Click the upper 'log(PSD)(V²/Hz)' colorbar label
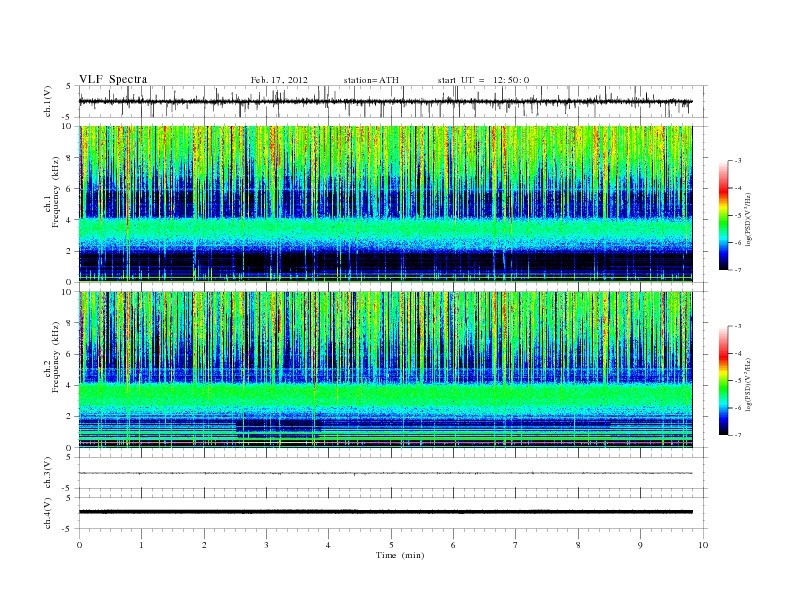The height and width of the screenshot is (612, 792). click(749, 219)
